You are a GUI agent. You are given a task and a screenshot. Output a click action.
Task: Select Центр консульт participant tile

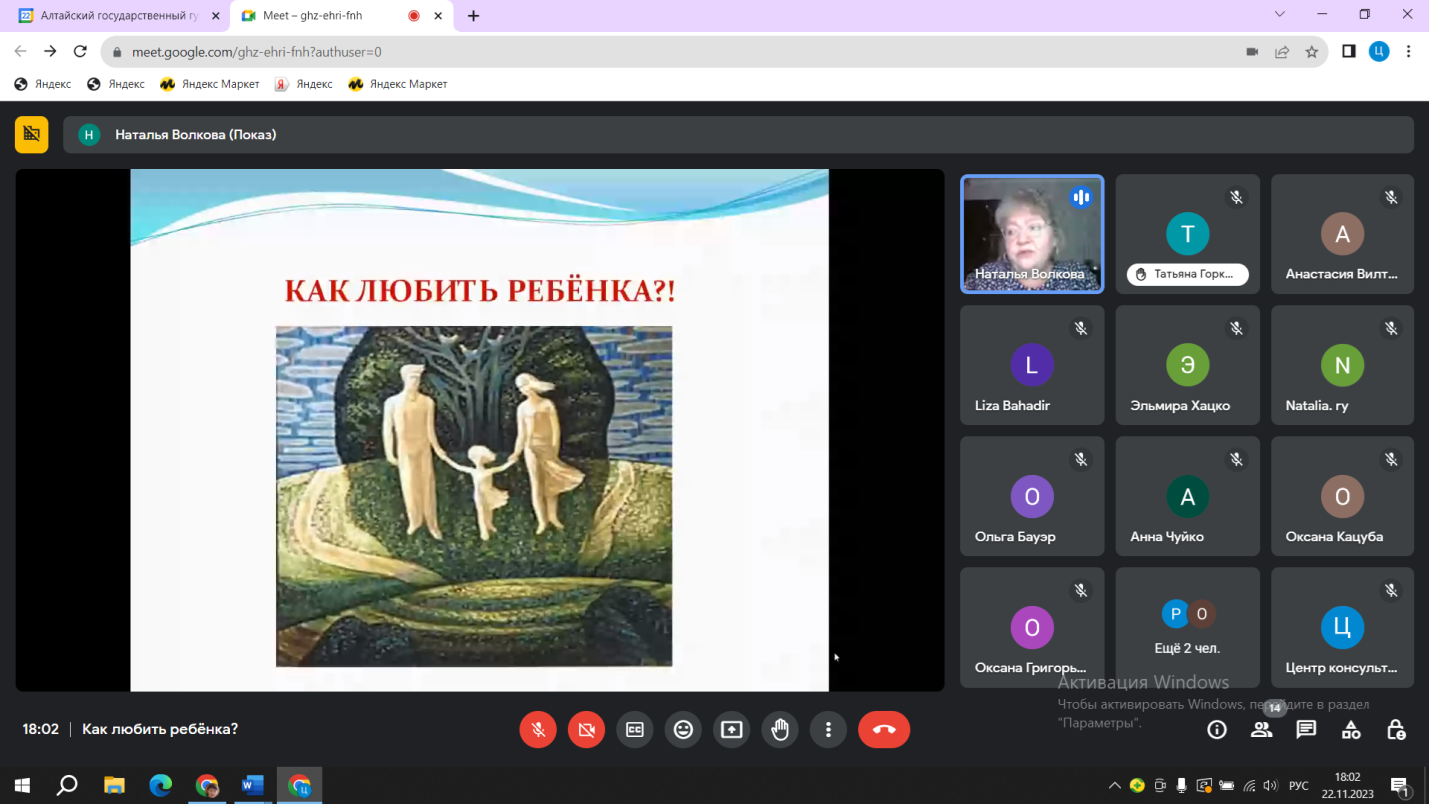pos(1342,627)
